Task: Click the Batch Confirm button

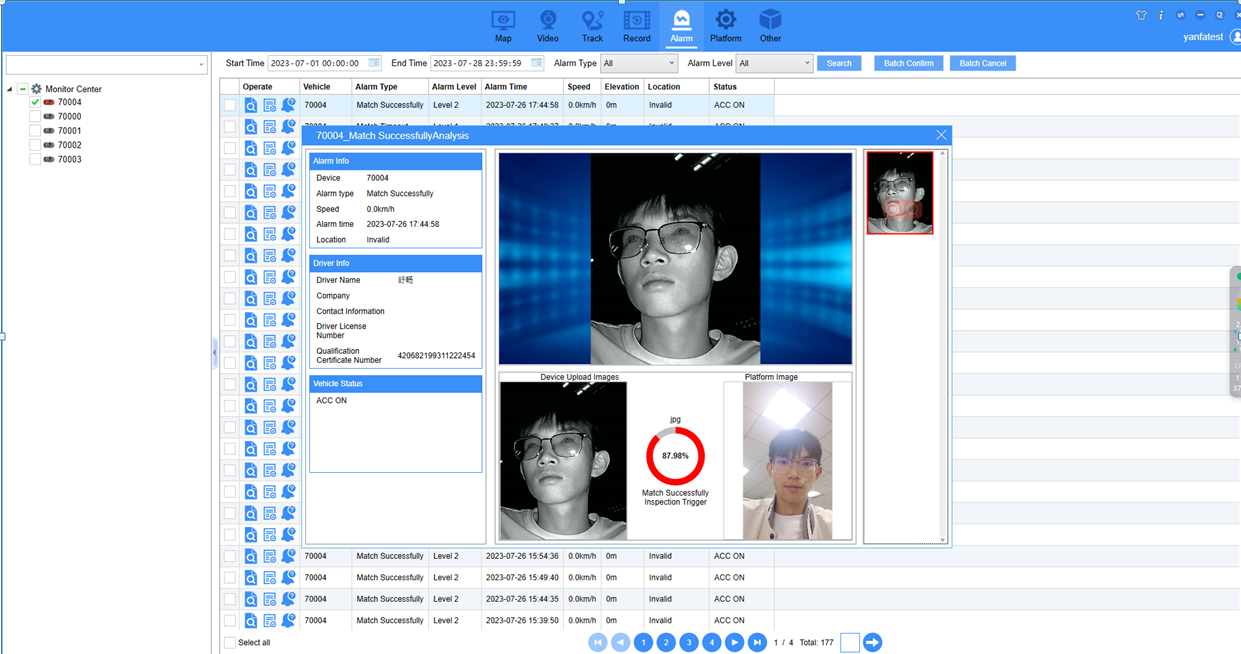Action: (908, 63)
